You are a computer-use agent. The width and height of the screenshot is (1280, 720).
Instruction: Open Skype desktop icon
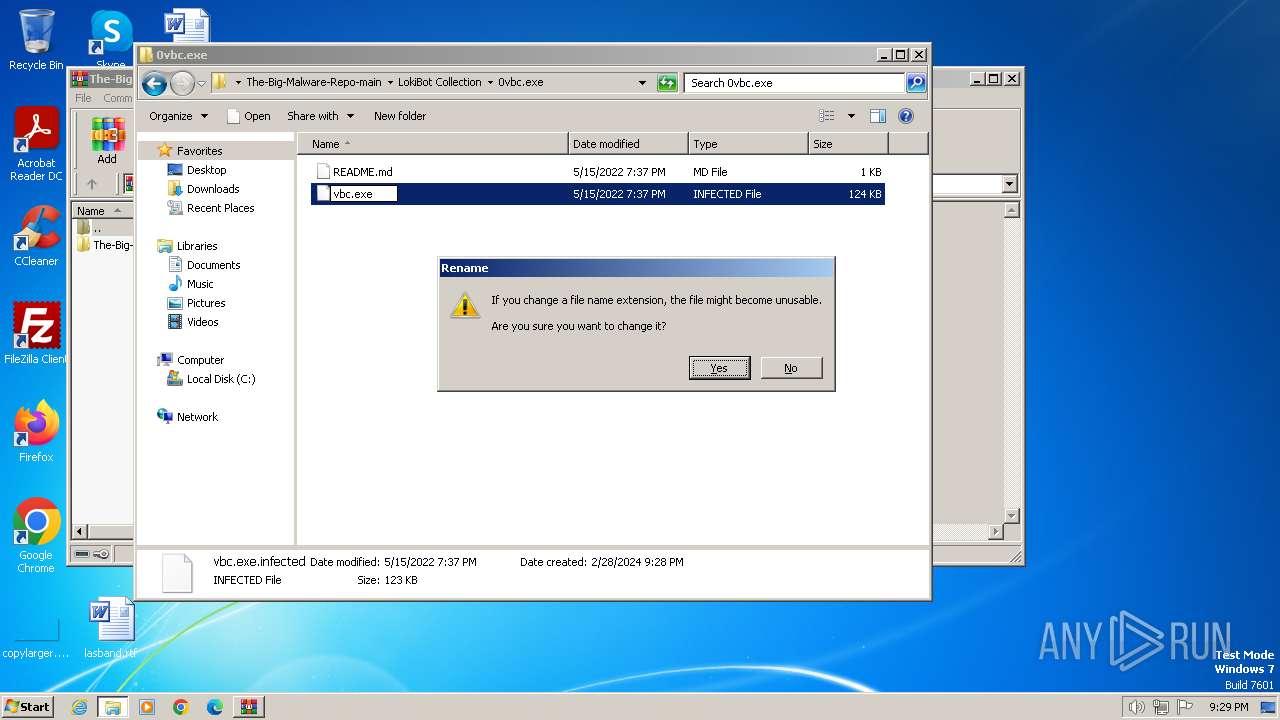click(111, 38)
